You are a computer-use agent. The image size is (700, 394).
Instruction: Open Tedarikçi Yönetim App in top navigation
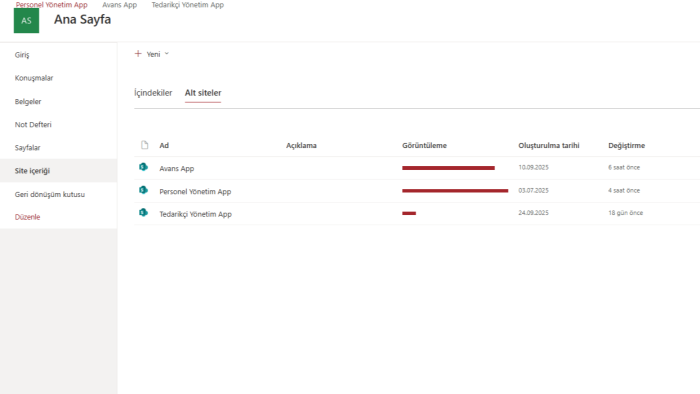click(188, 5)
